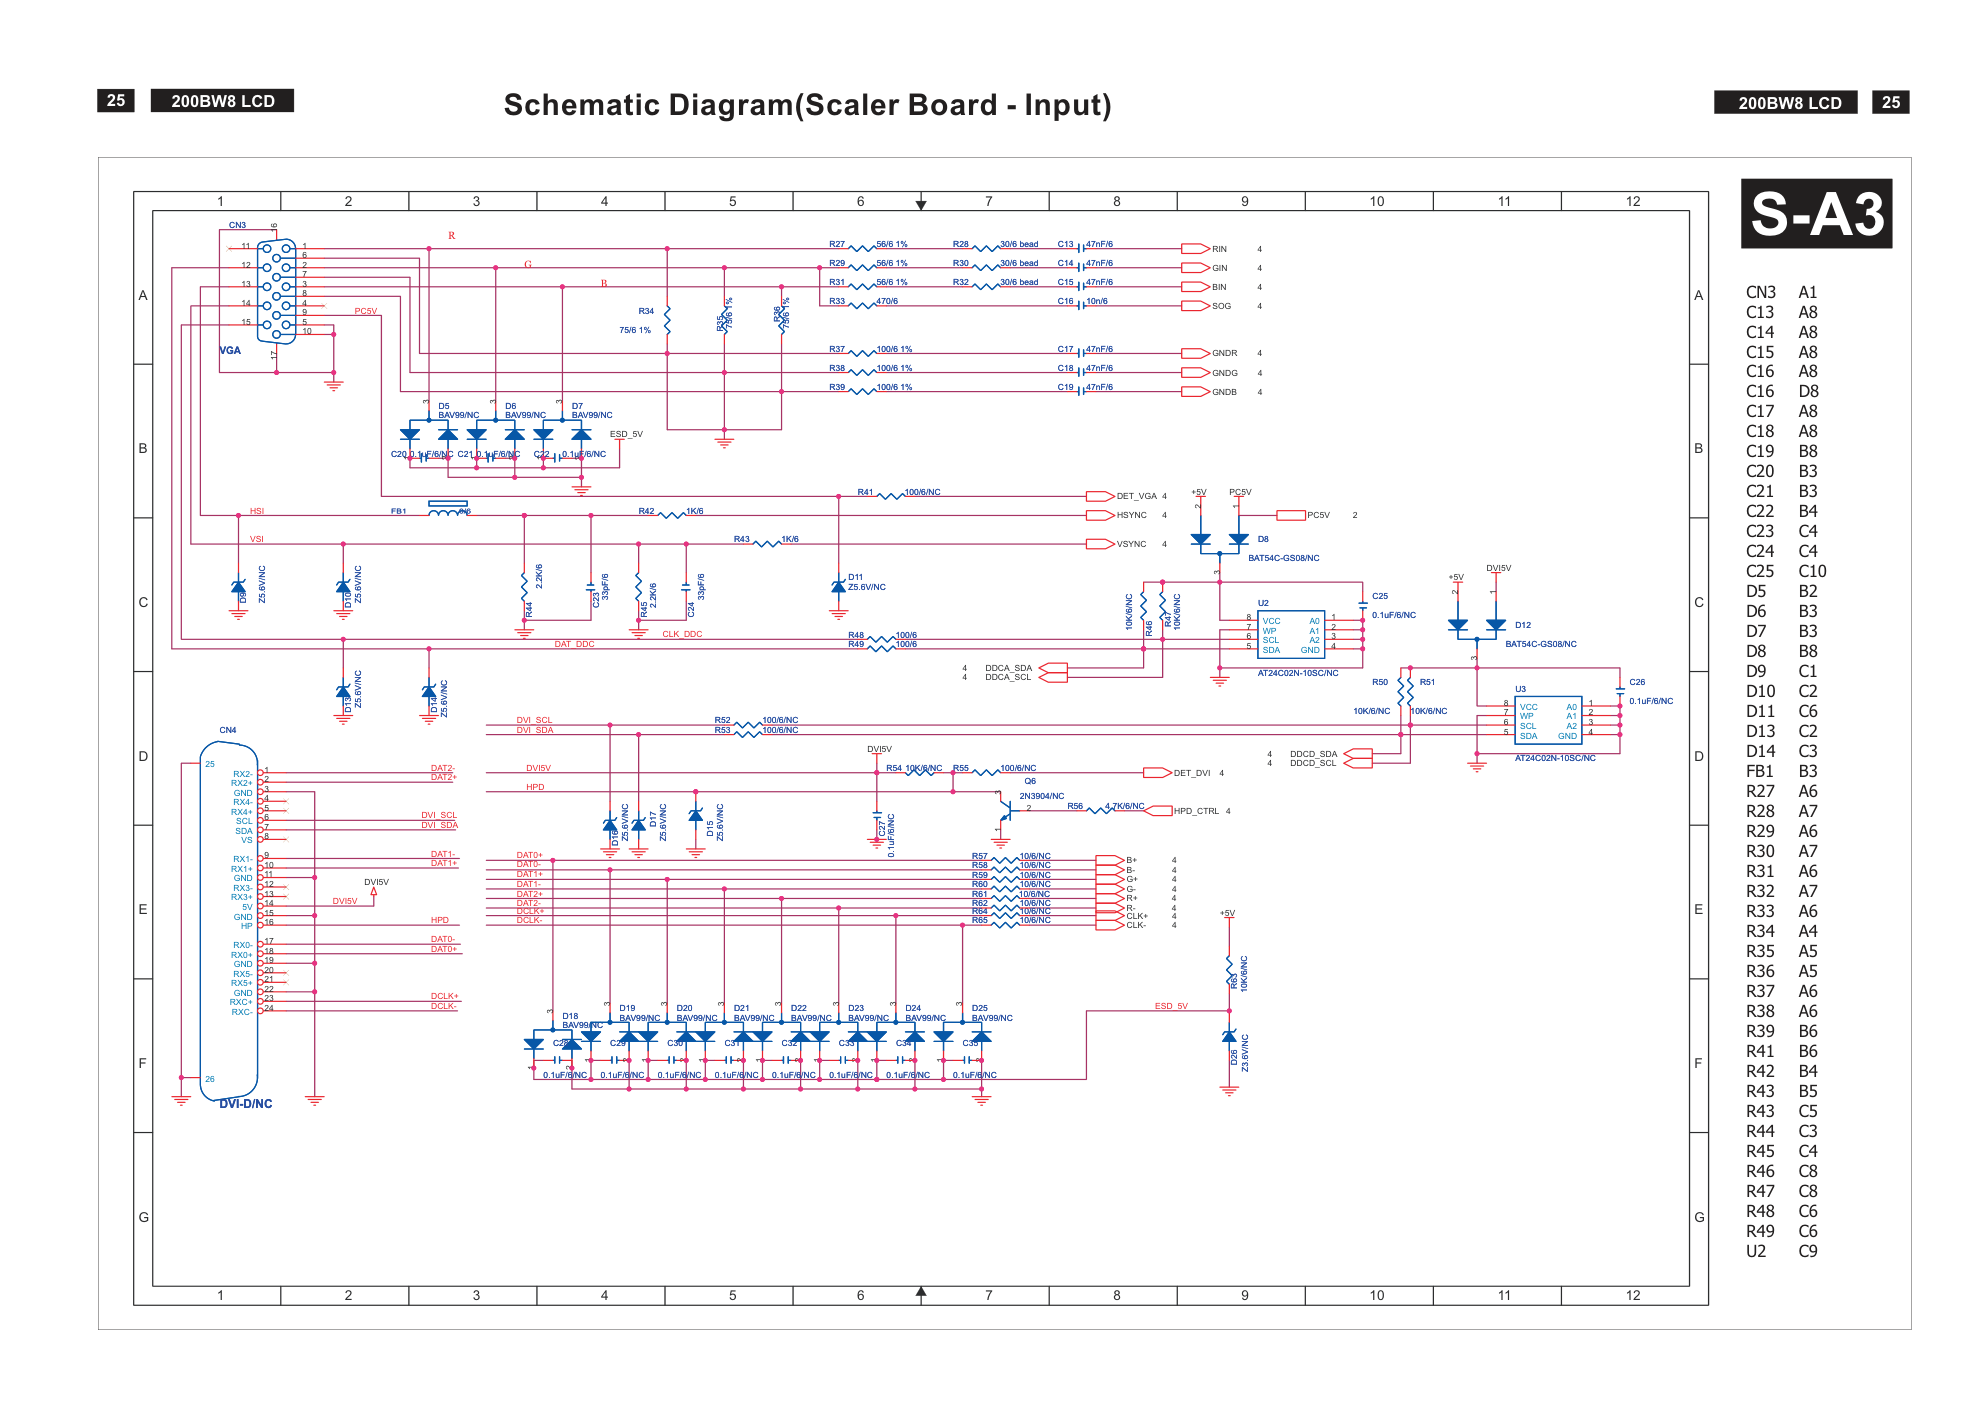Select the R34 75 ohm resistor
The width and height of the screenshot is (1985, 1404).
[x=667, y=322]
